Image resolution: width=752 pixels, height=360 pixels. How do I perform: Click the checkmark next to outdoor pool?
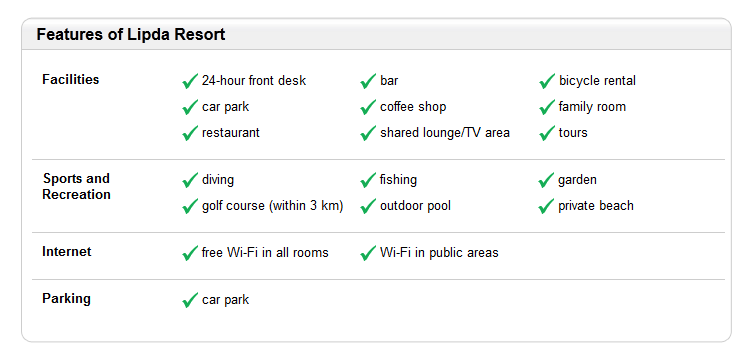(x=368, y=206)
